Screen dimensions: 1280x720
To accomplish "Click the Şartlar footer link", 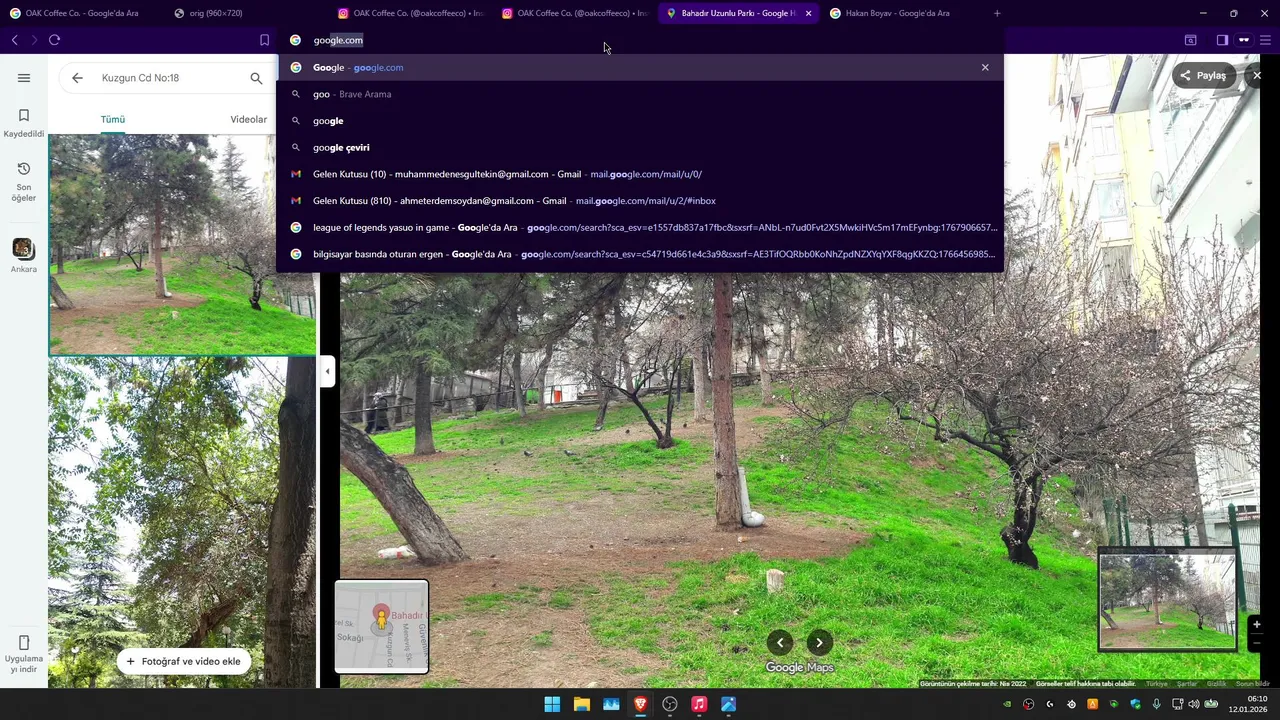I will click(x=1187, y=684).
